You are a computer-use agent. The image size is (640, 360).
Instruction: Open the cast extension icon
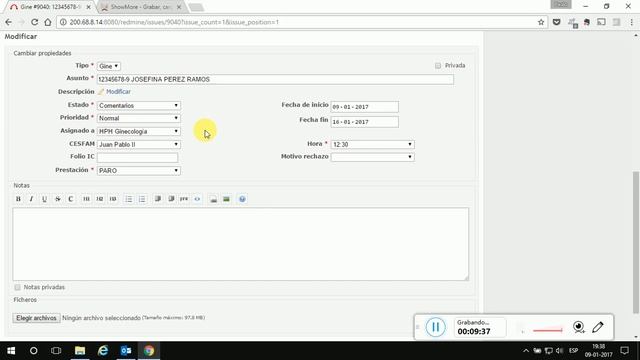click(601, 22)
